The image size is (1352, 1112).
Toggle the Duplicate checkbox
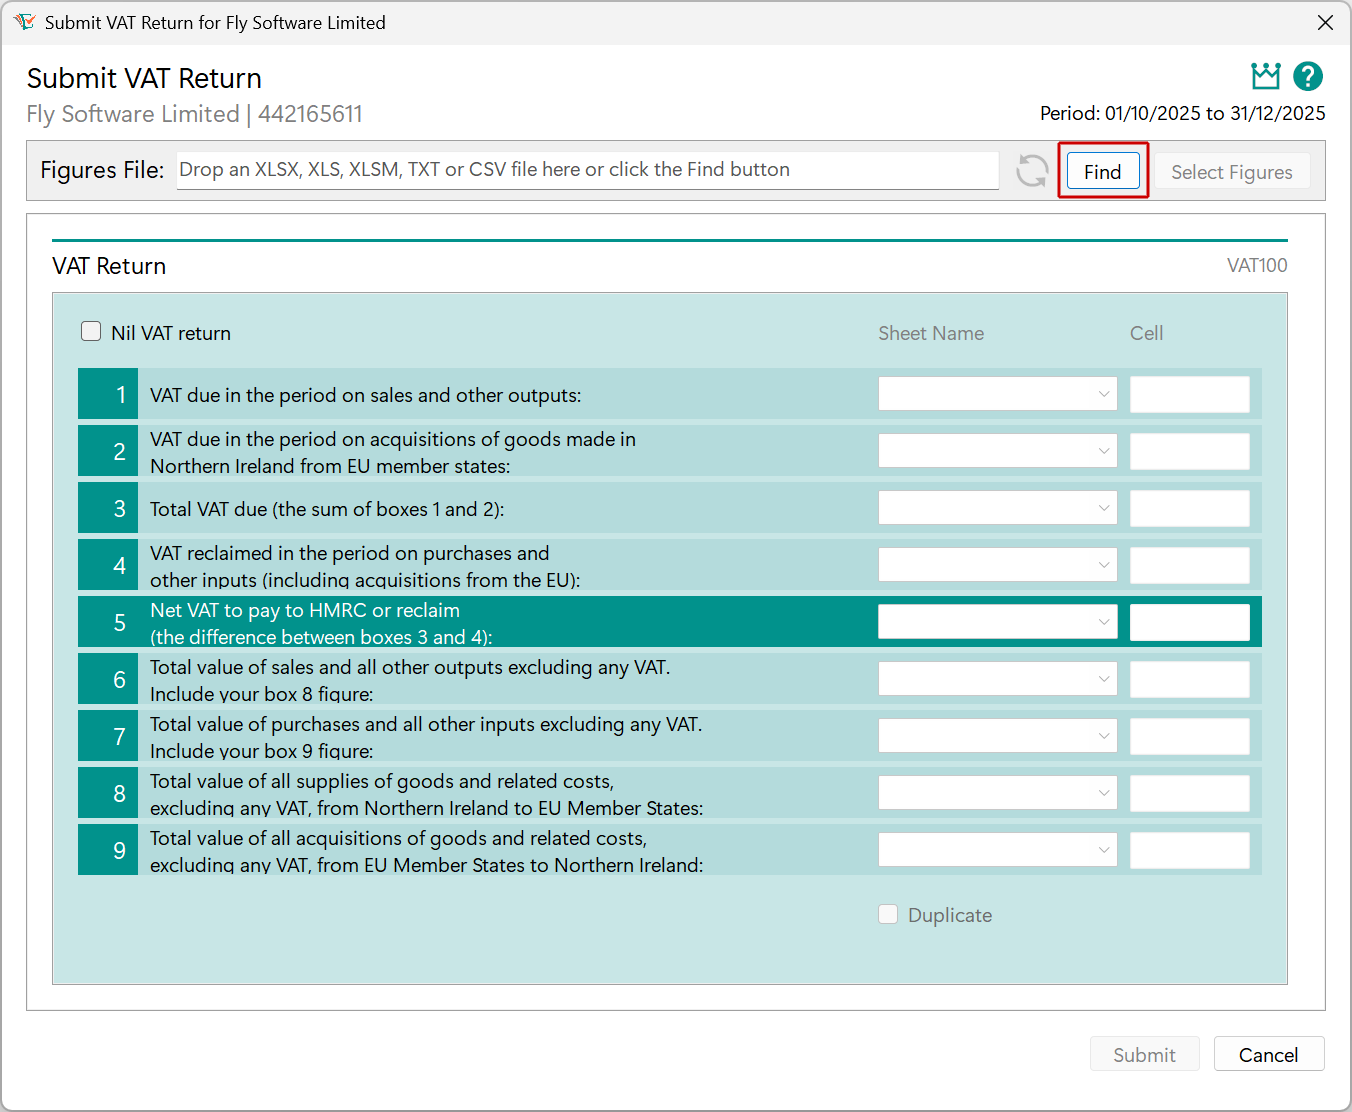point(888,913)
